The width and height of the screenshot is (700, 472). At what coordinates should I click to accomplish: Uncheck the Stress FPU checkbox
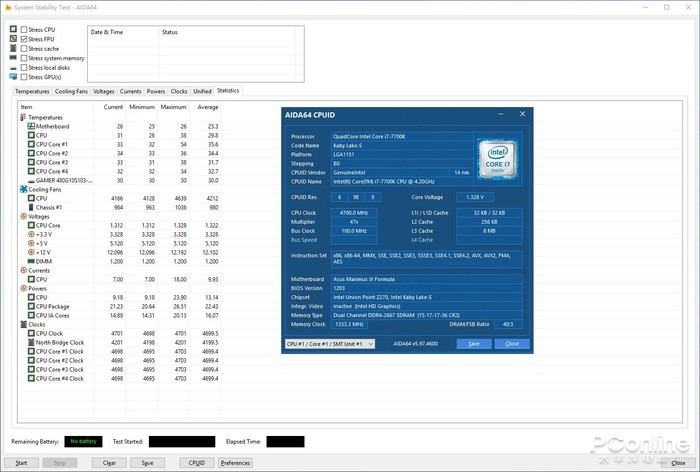[x=24, y=39]
